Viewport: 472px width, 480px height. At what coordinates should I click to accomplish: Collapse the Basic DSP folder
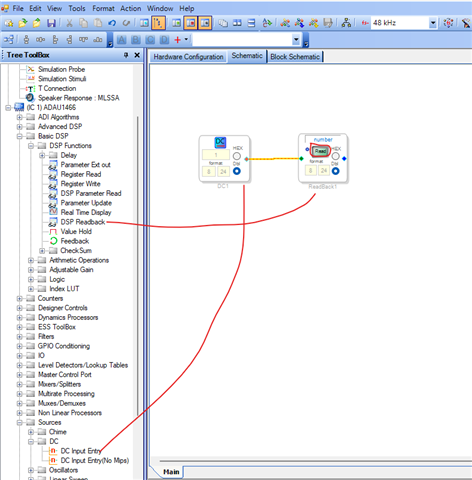(19, 136)
